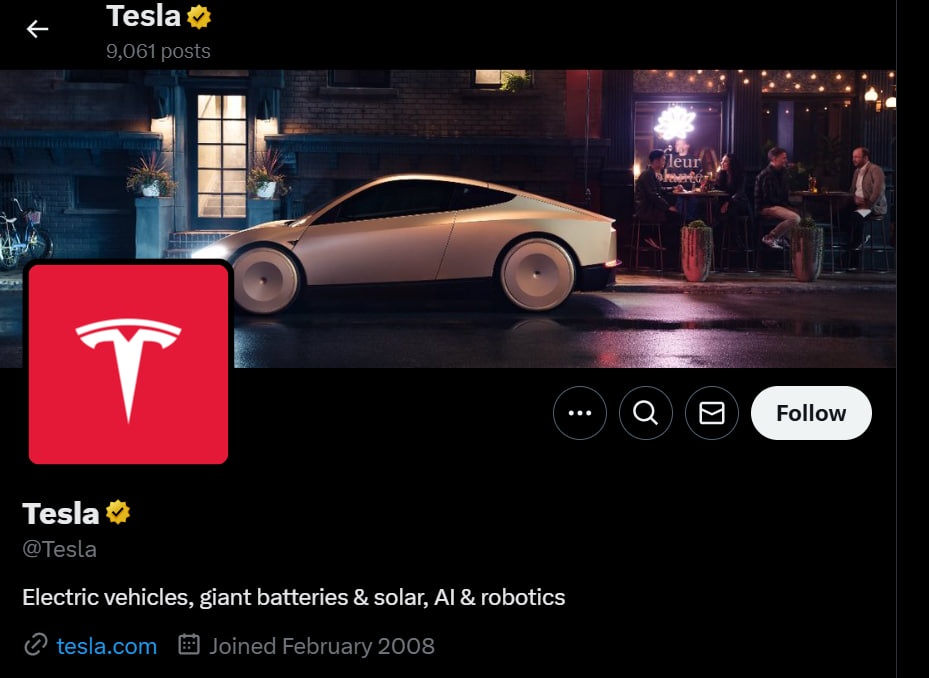Click the gold verified badge in header

point(199,17)
